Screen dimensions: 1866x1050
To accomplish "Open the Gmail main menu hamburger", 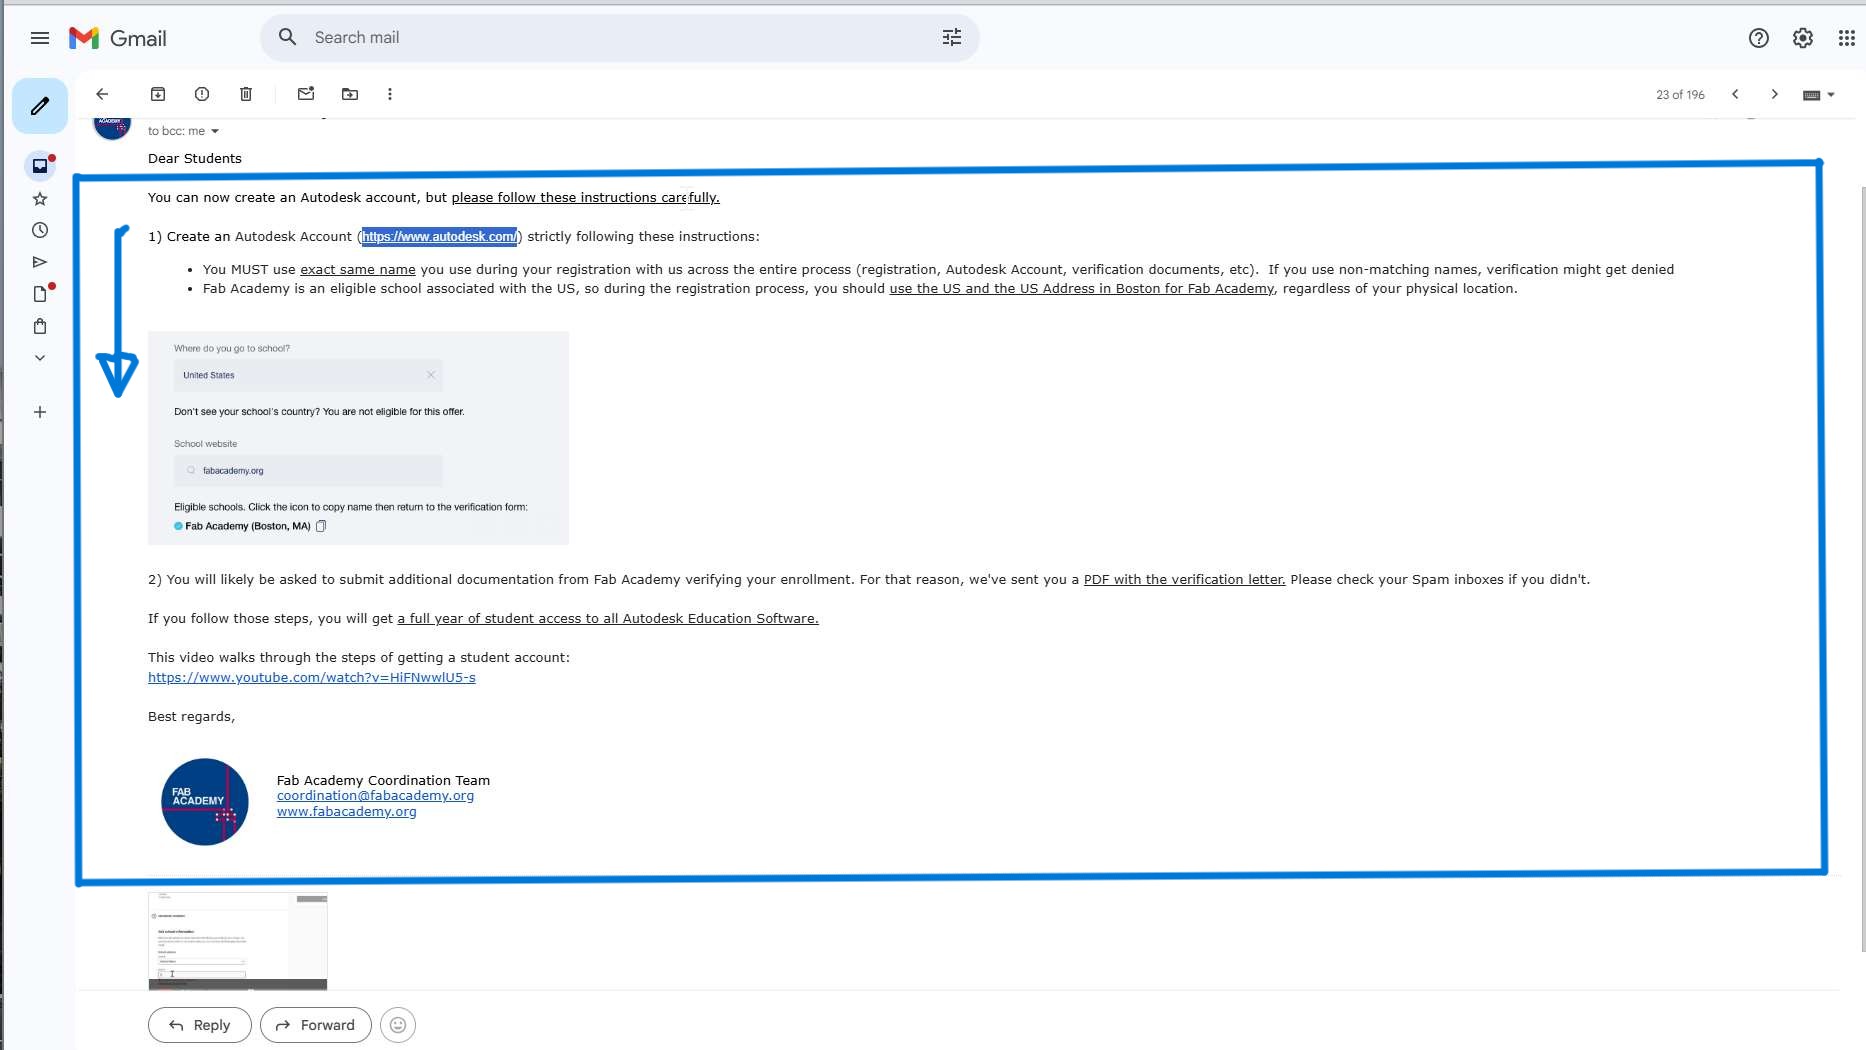I will [x=40, y=38].
